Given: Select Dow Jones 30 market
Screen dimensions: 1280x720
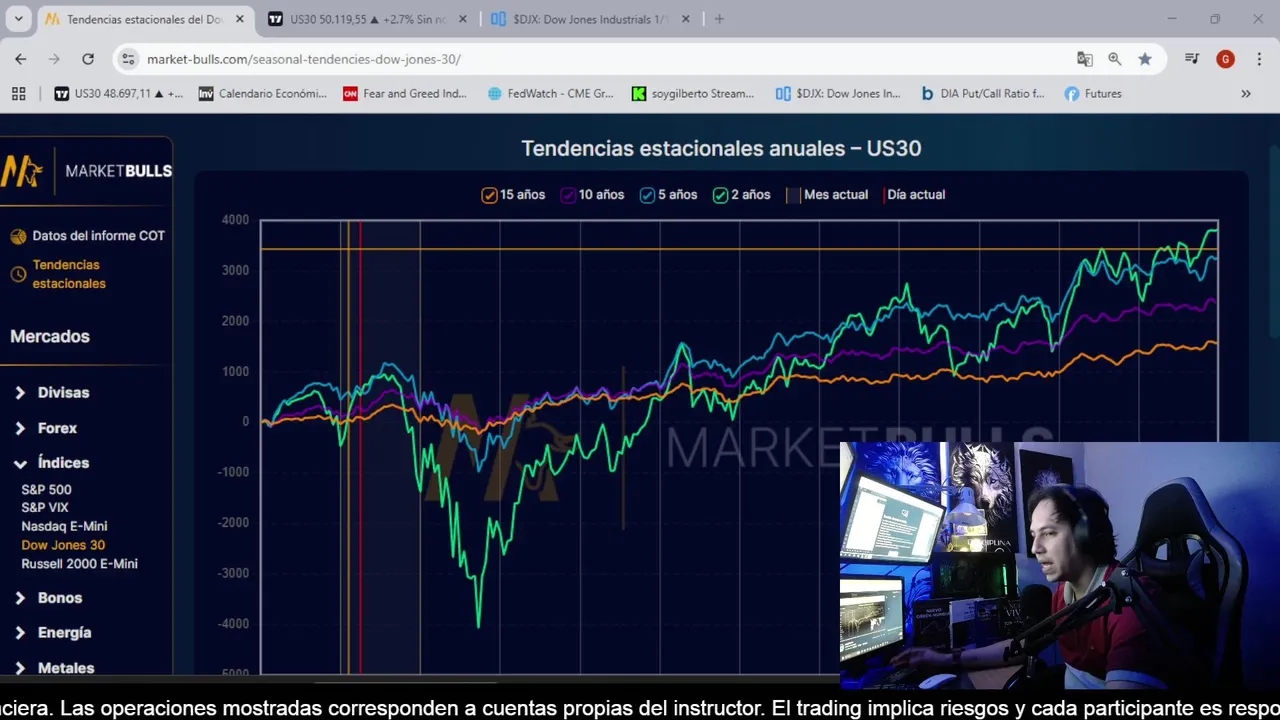Looking at the screenshot, I should 63,545.
